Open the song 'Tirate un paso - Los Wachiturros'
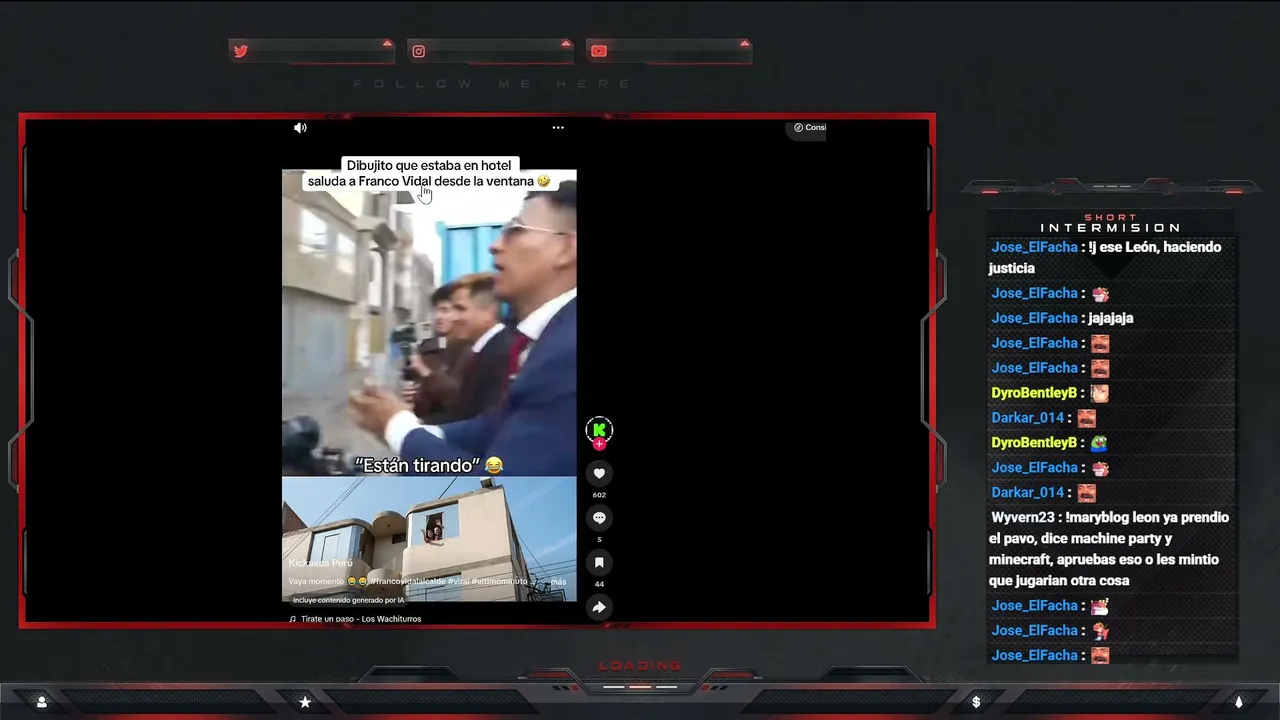The height and width of the screenshot is (720, 1280). coord(361,619)
